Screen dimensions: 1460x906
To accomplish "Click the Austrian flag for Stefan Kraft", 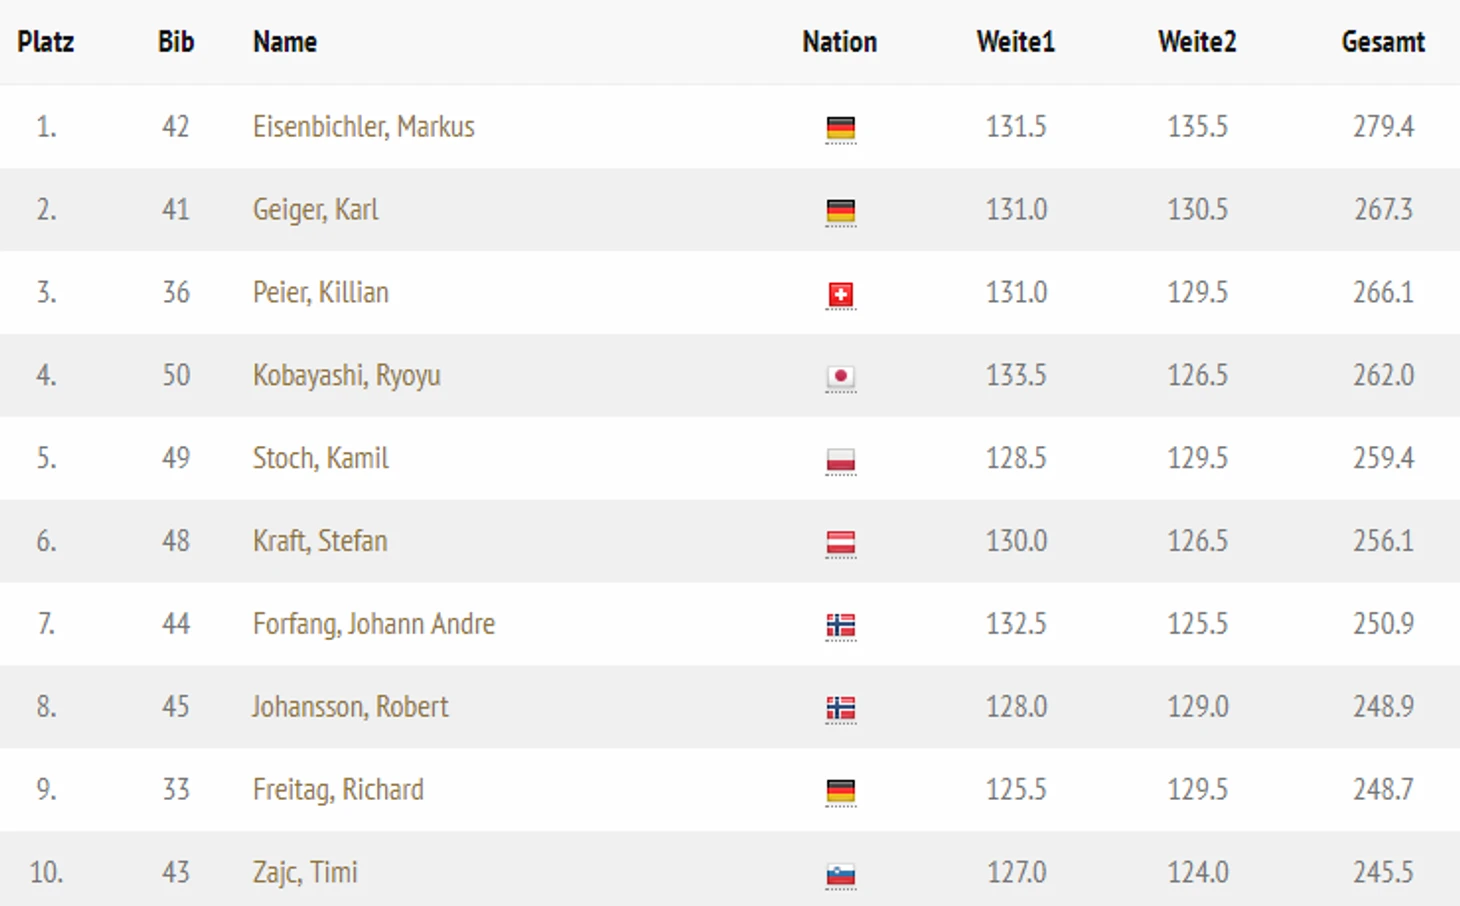I will pyautogui.click(x=840, y=543).
